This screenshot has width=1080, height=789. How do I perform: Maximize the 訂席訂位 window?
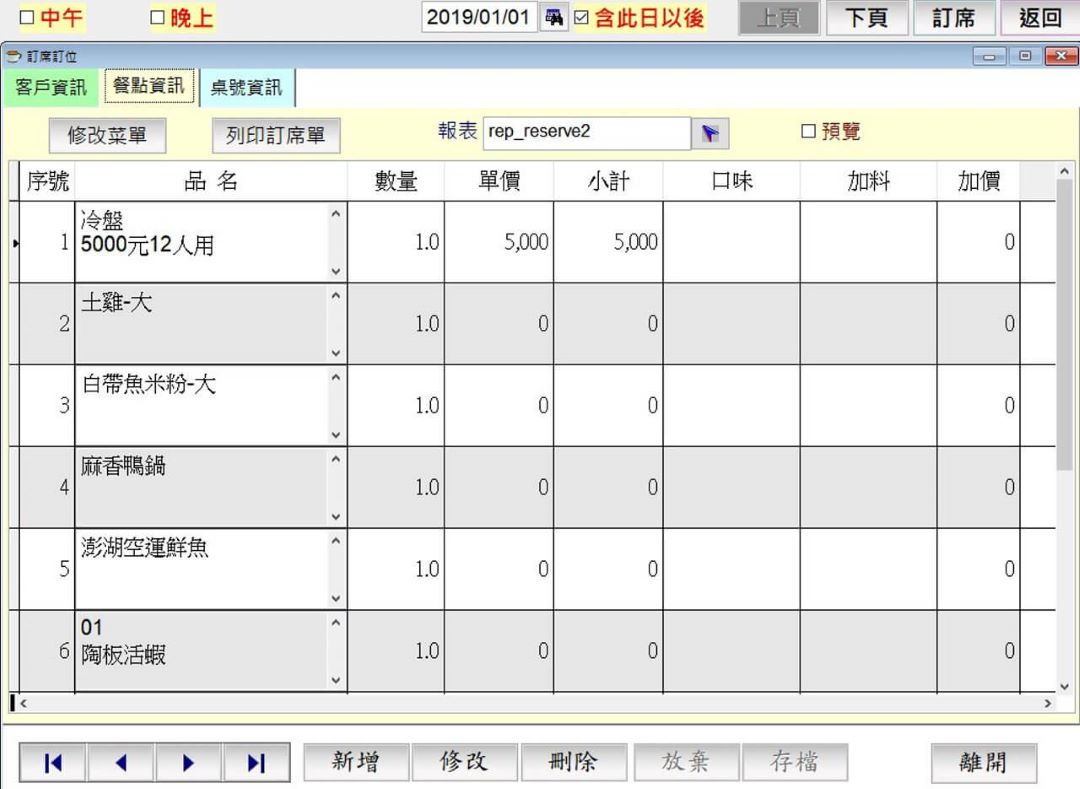click(1025, 56)
